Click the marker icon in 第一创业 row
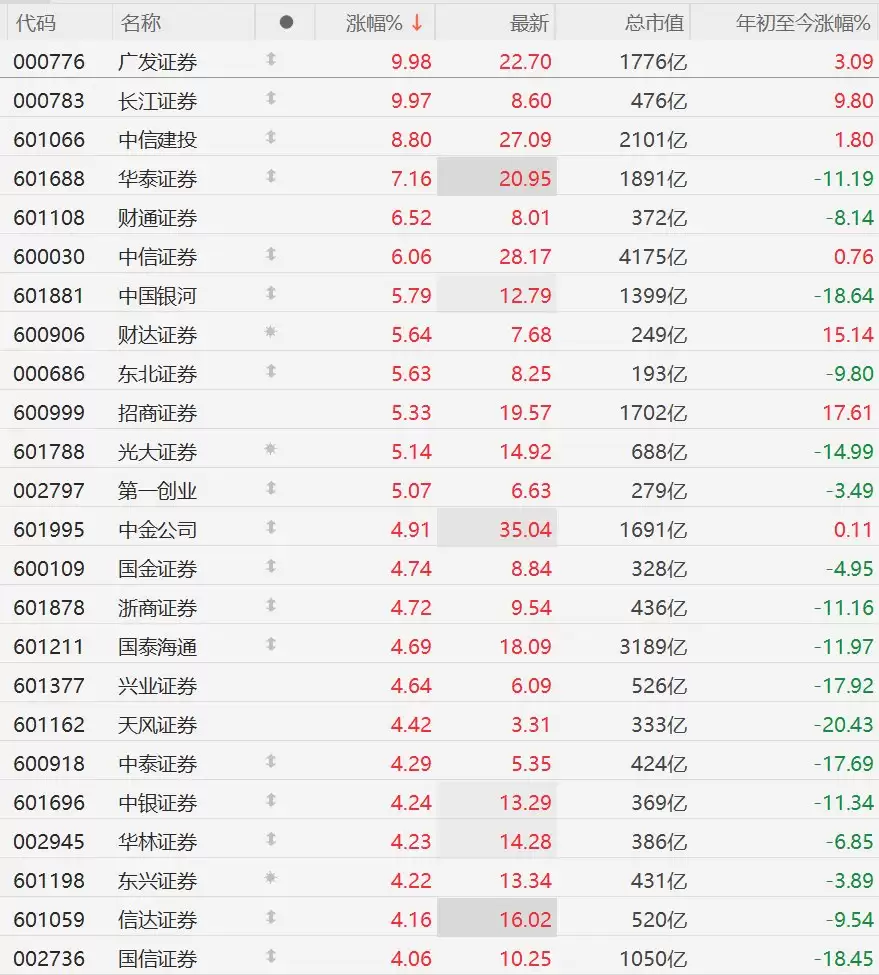Viewport: 879px width, 975px height. pyautogui.click(x=270, y=488)
